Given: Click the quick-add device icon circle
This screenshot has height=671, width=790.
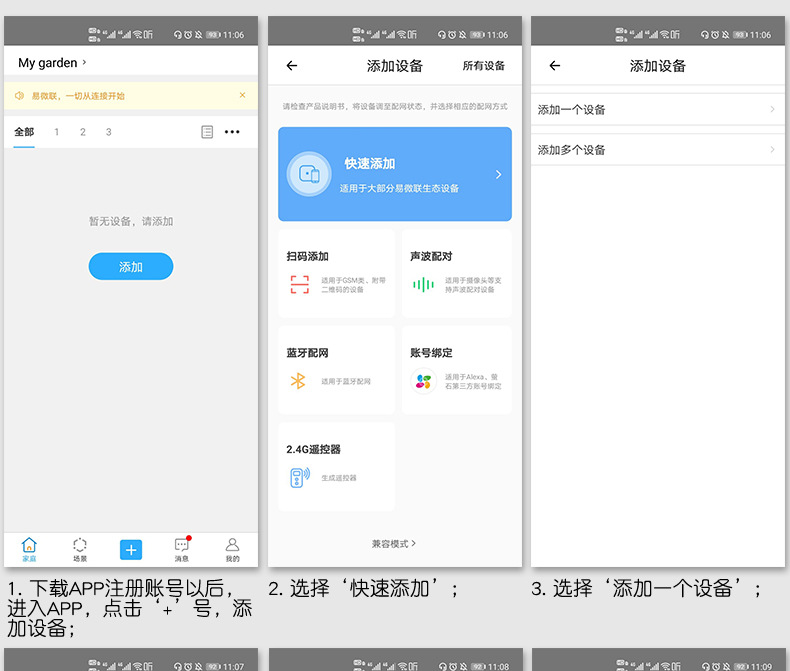Looking at the screenshot, I should pos(309,174).
